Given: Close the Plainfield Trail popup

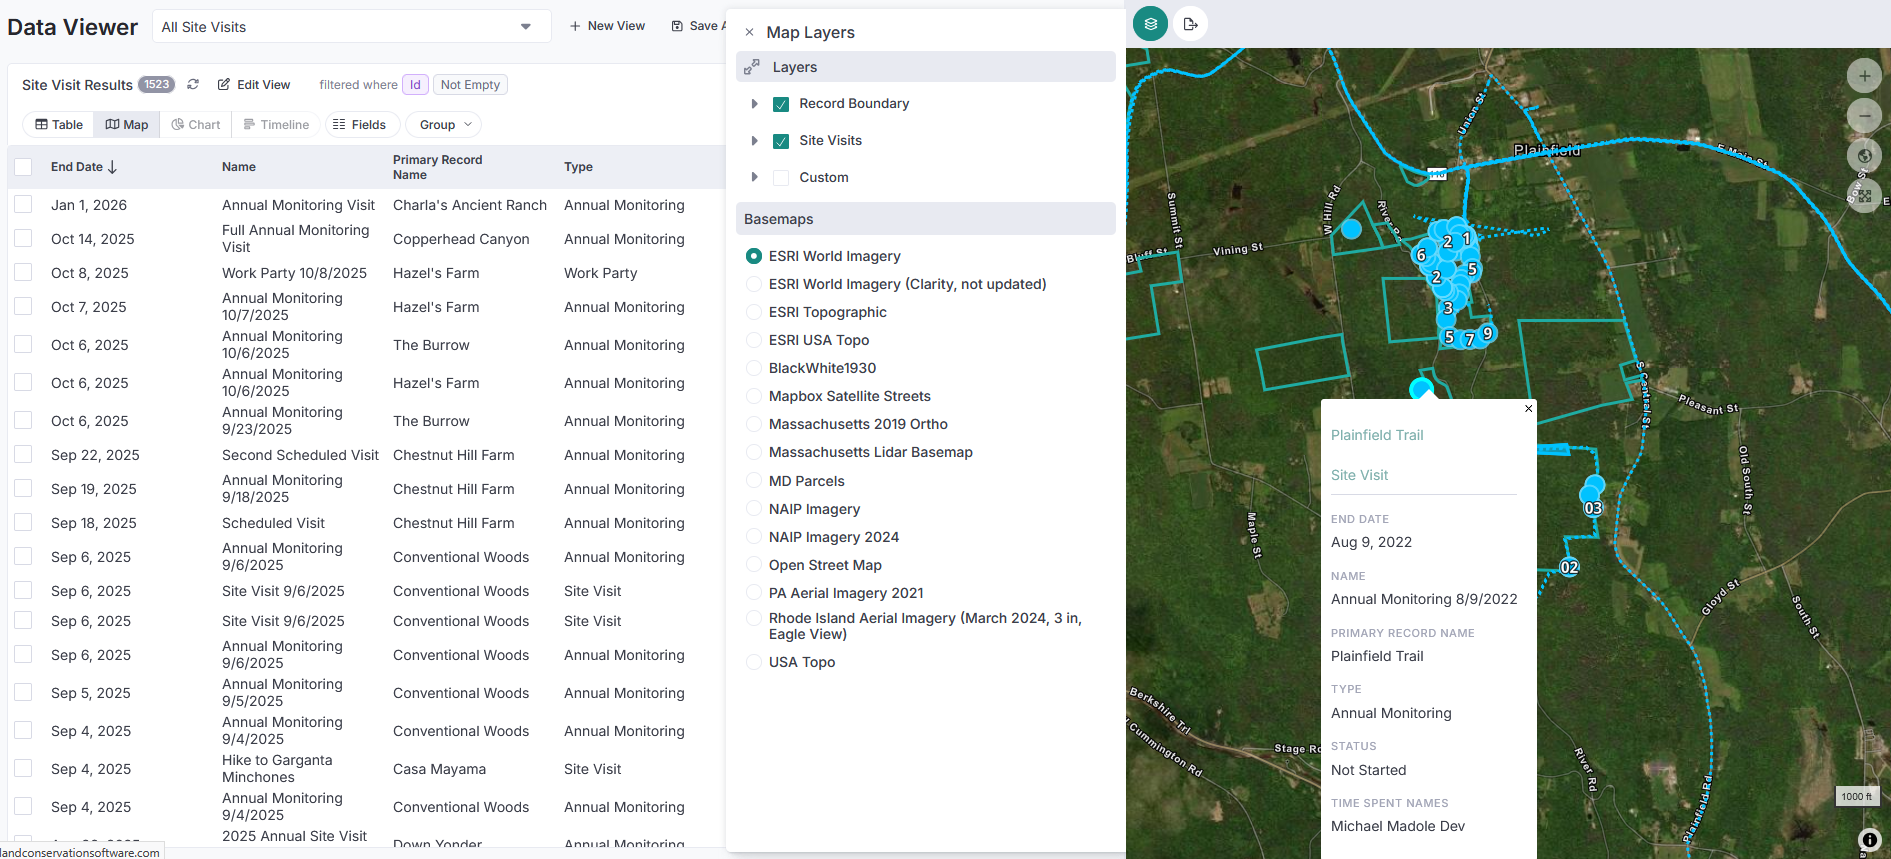Looking at the screenshot, I should click(1528, 408).
